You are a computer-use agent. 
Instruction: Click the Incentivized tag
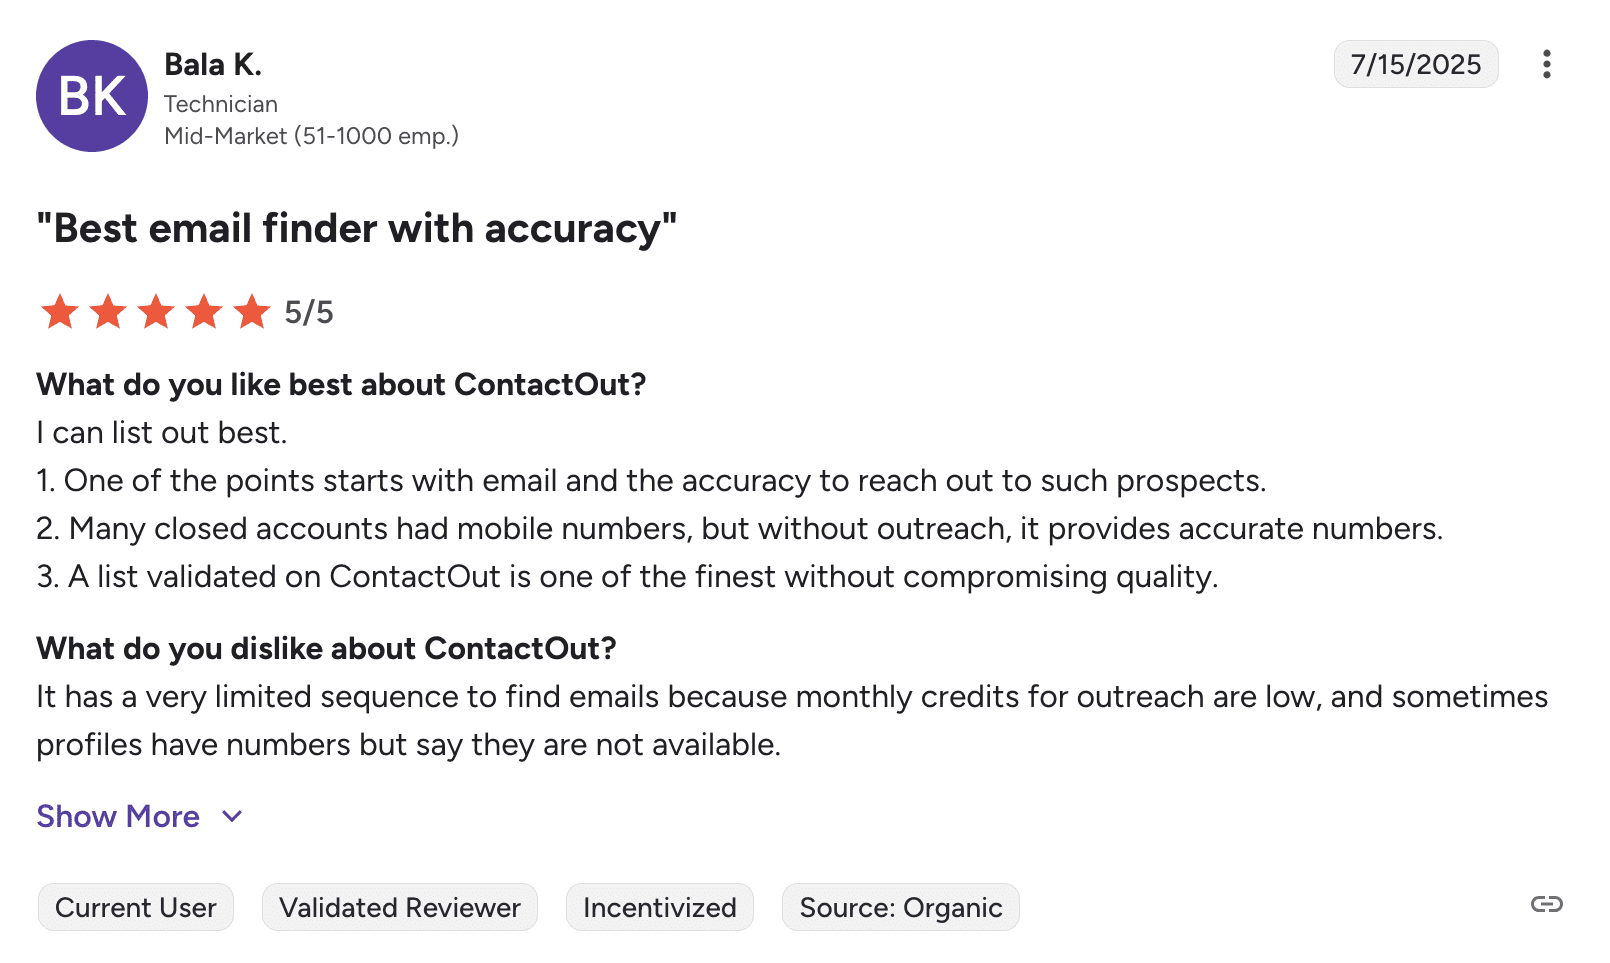coord(660,907)
